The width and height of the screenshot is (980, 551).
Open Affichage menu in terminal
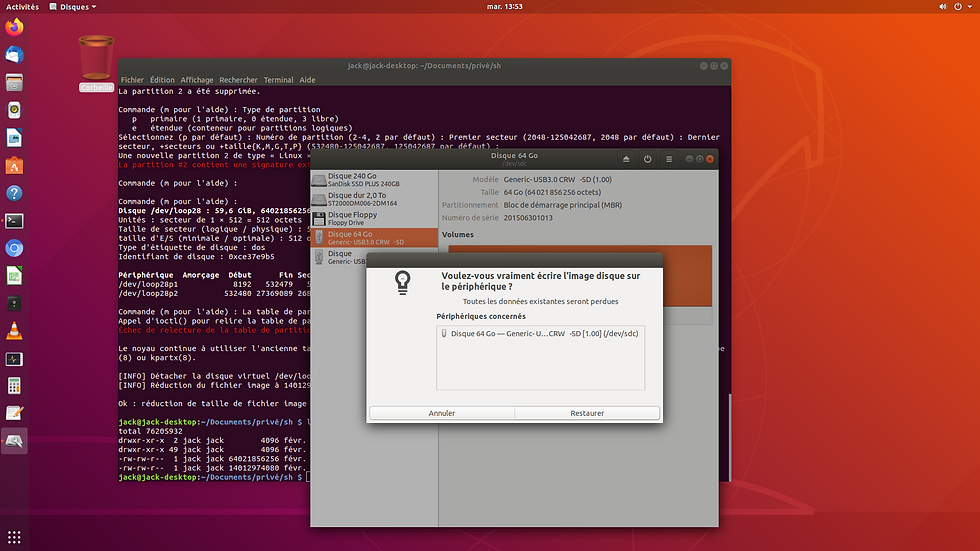tap(197, 80)
